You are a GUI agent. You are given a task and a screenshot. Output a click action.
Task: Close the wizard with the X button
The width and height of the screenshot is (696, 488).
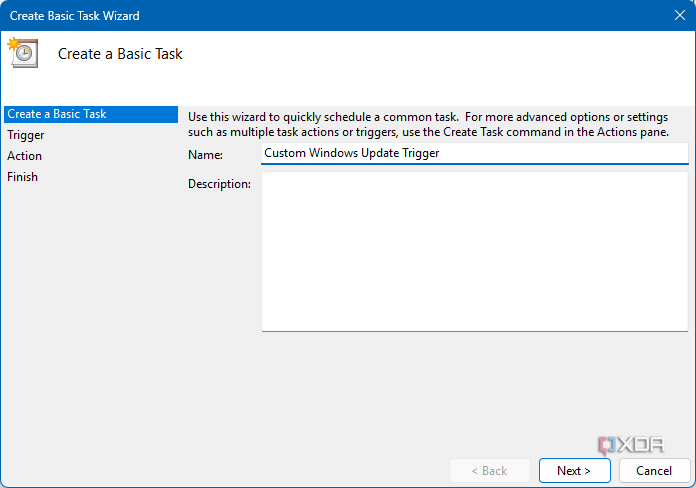coord(680,16)
